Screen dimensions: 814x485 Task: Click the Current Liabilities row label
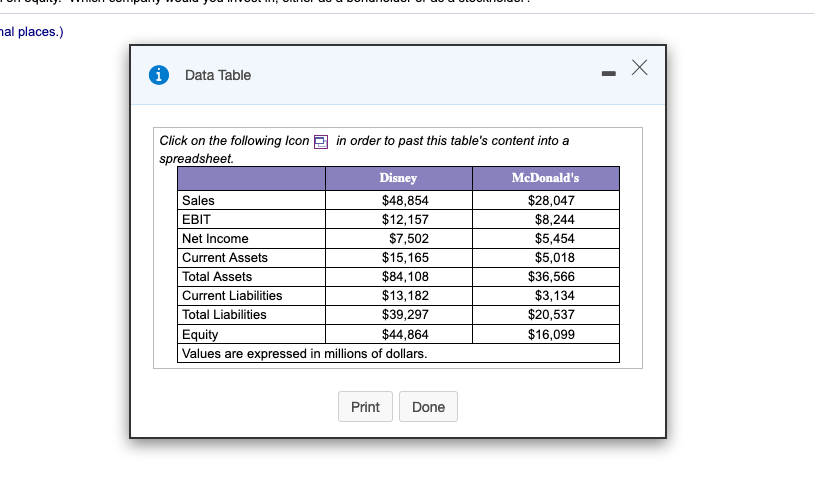(x=232, y=295)
